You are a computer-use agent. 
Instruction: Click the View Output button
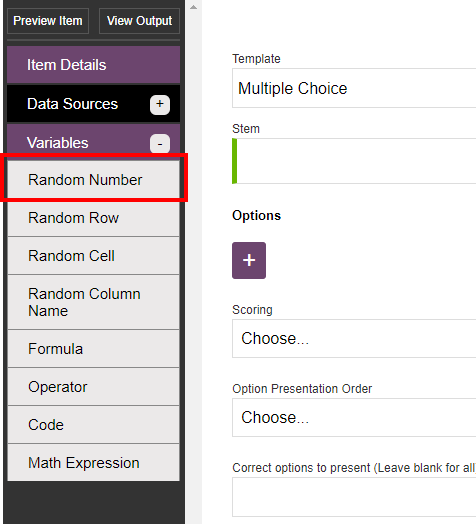(x=139, y=21)
